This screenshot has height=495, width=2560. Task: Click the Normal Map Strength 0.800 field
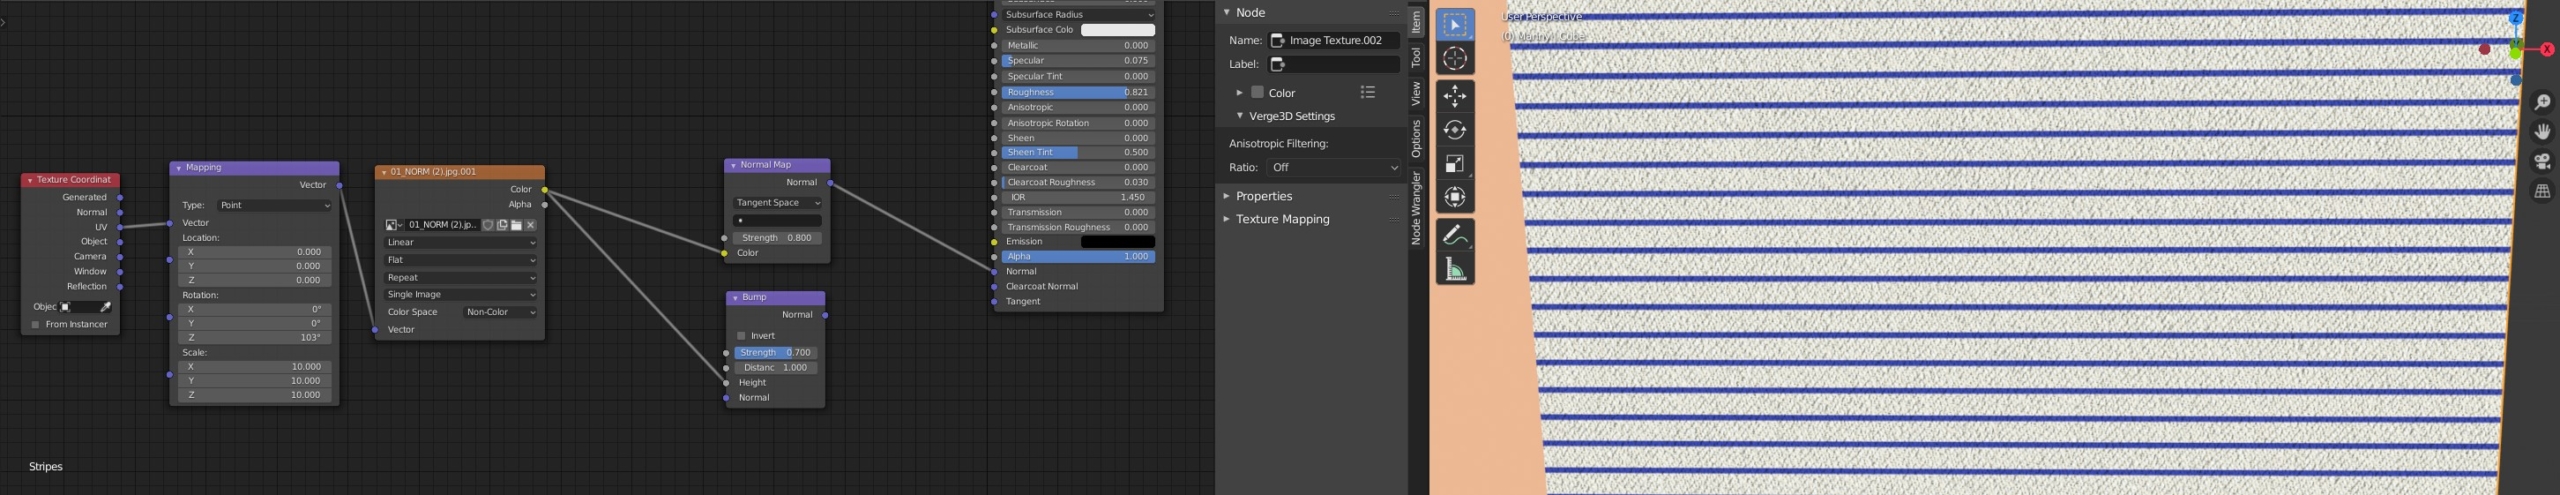pyautogui.click(x=777, y=238)
